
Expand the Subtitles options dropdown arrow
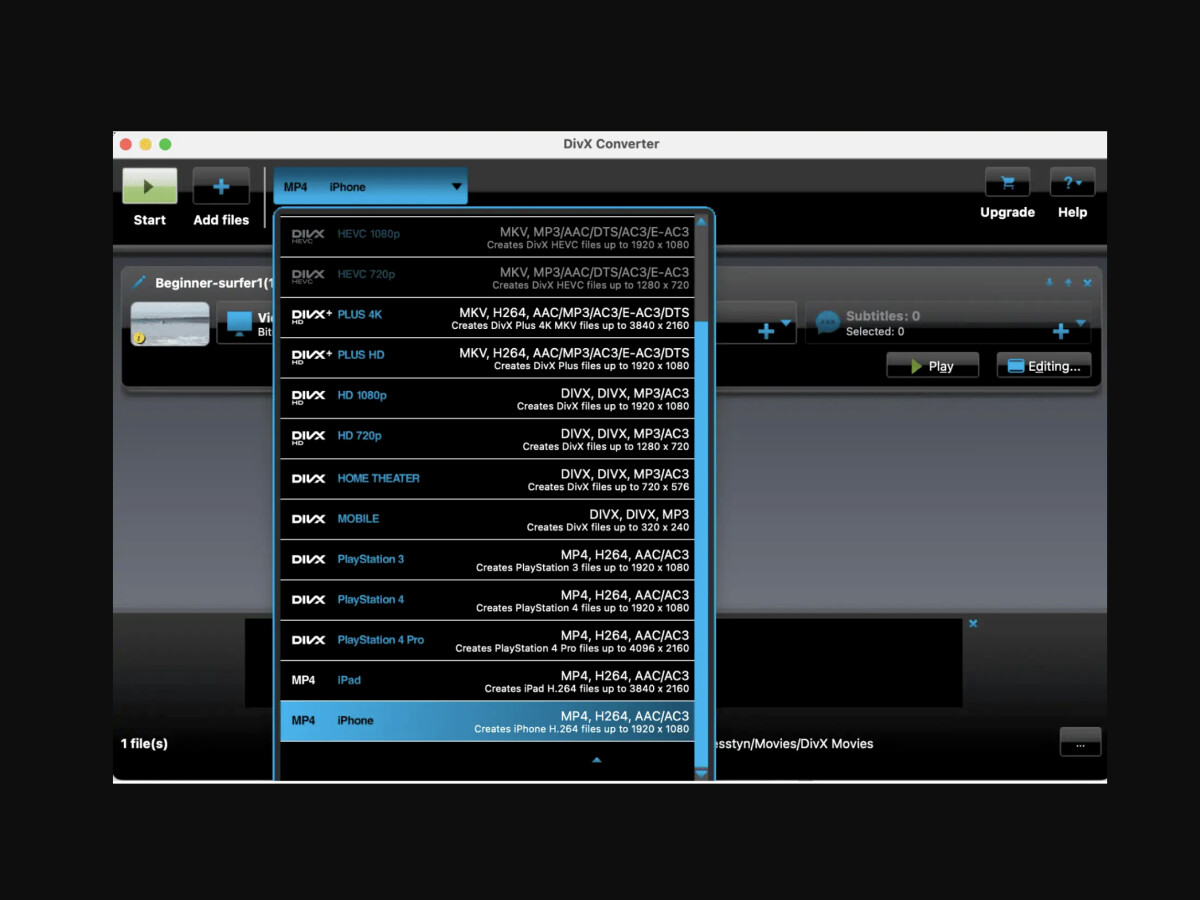point(1081,323)
